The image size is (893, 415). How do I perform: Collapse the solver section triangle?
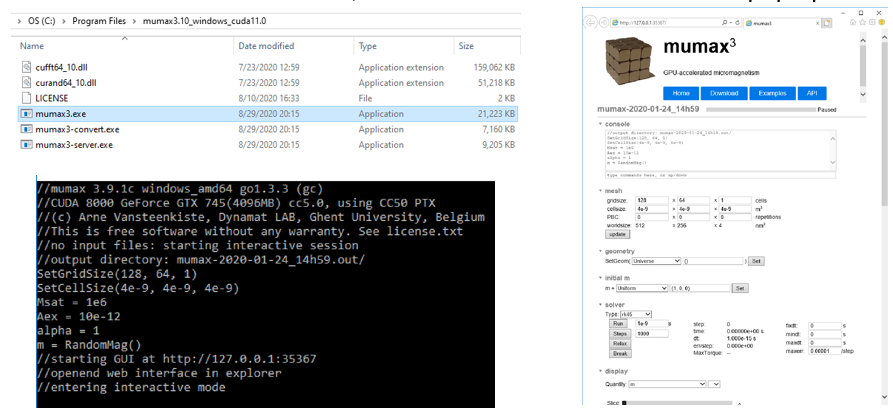[x=599, y=304]
